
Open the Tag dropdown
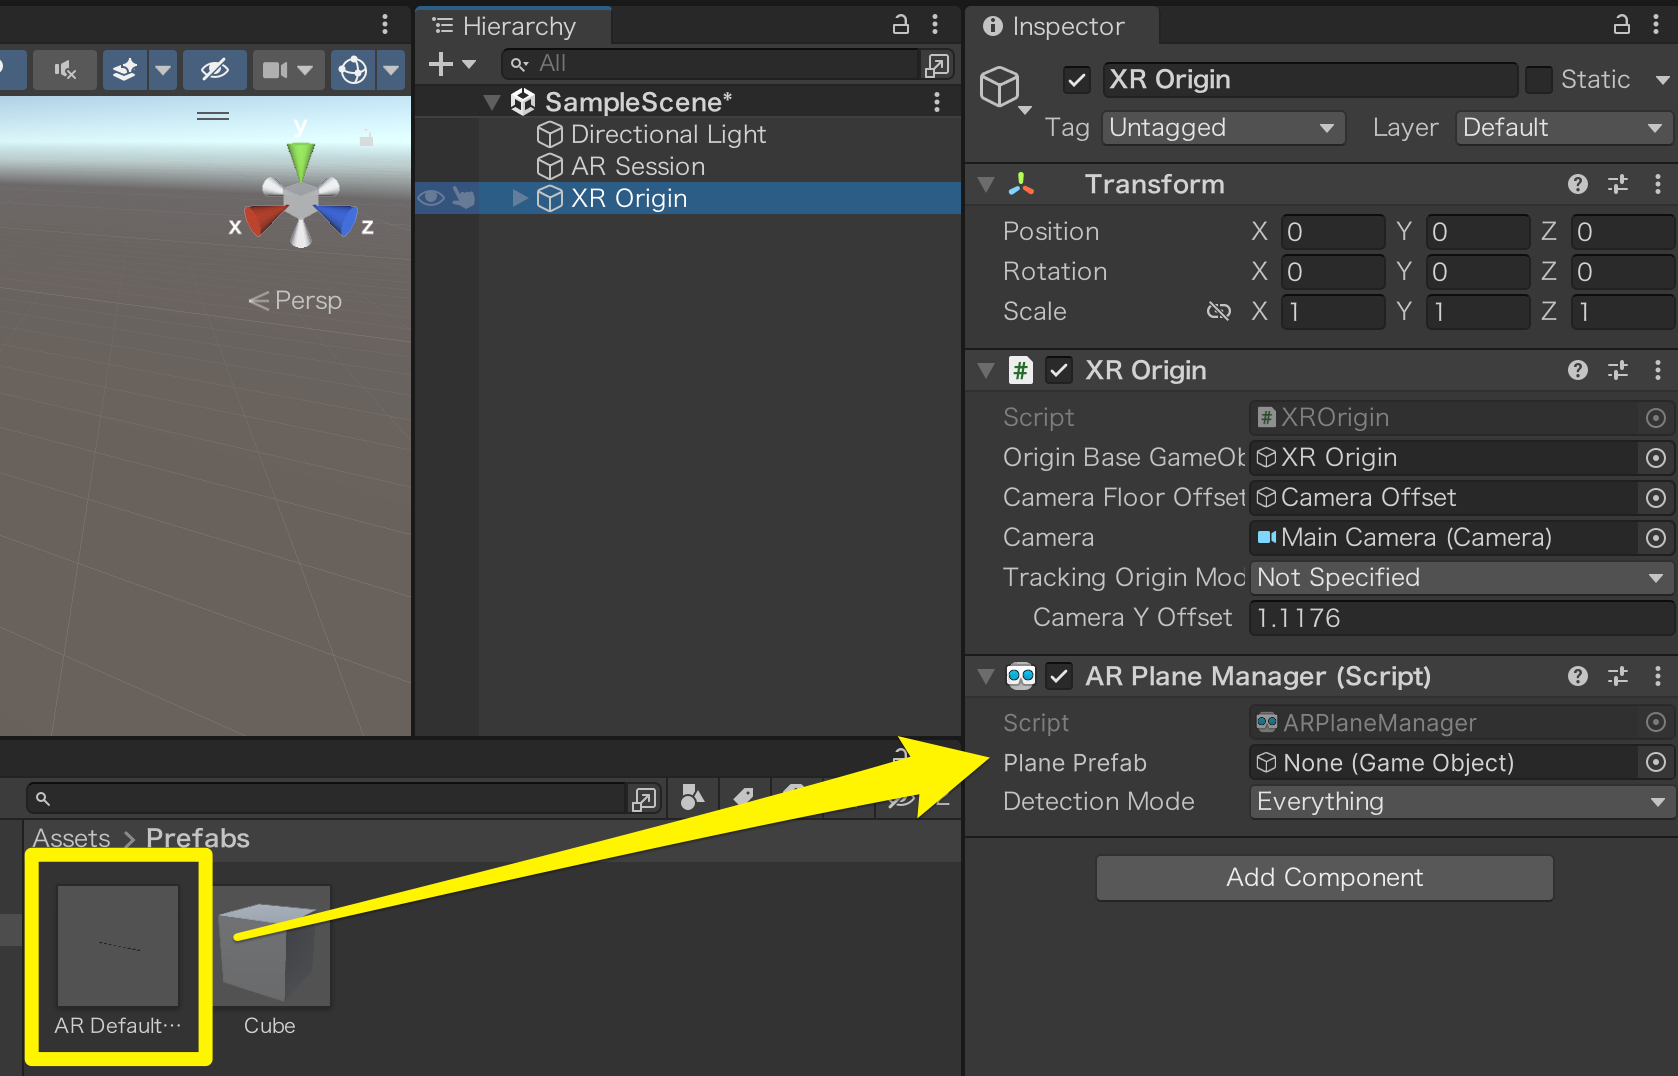coord(1222,128)
